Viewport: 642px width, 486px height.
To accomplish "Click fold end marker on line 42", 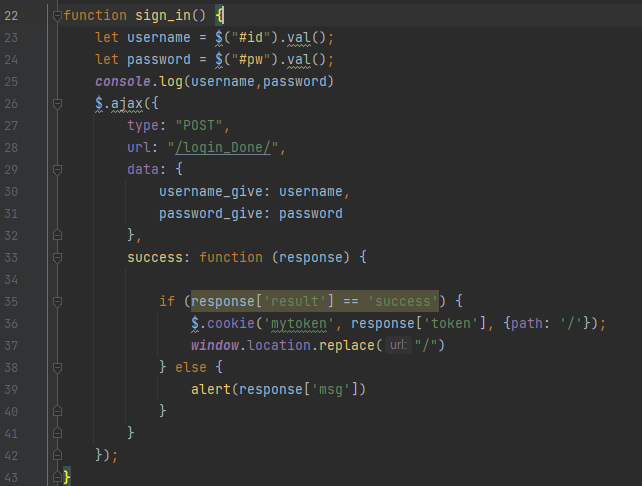I will point(57,455).
